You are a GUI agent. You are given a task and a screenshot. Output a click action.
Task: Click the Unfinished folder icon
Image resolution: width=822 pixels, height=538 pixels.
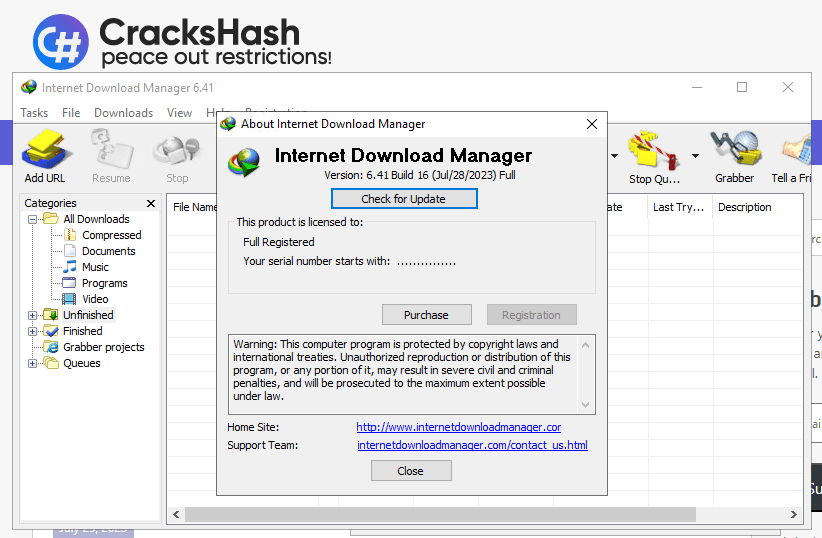tap(51, 315)
